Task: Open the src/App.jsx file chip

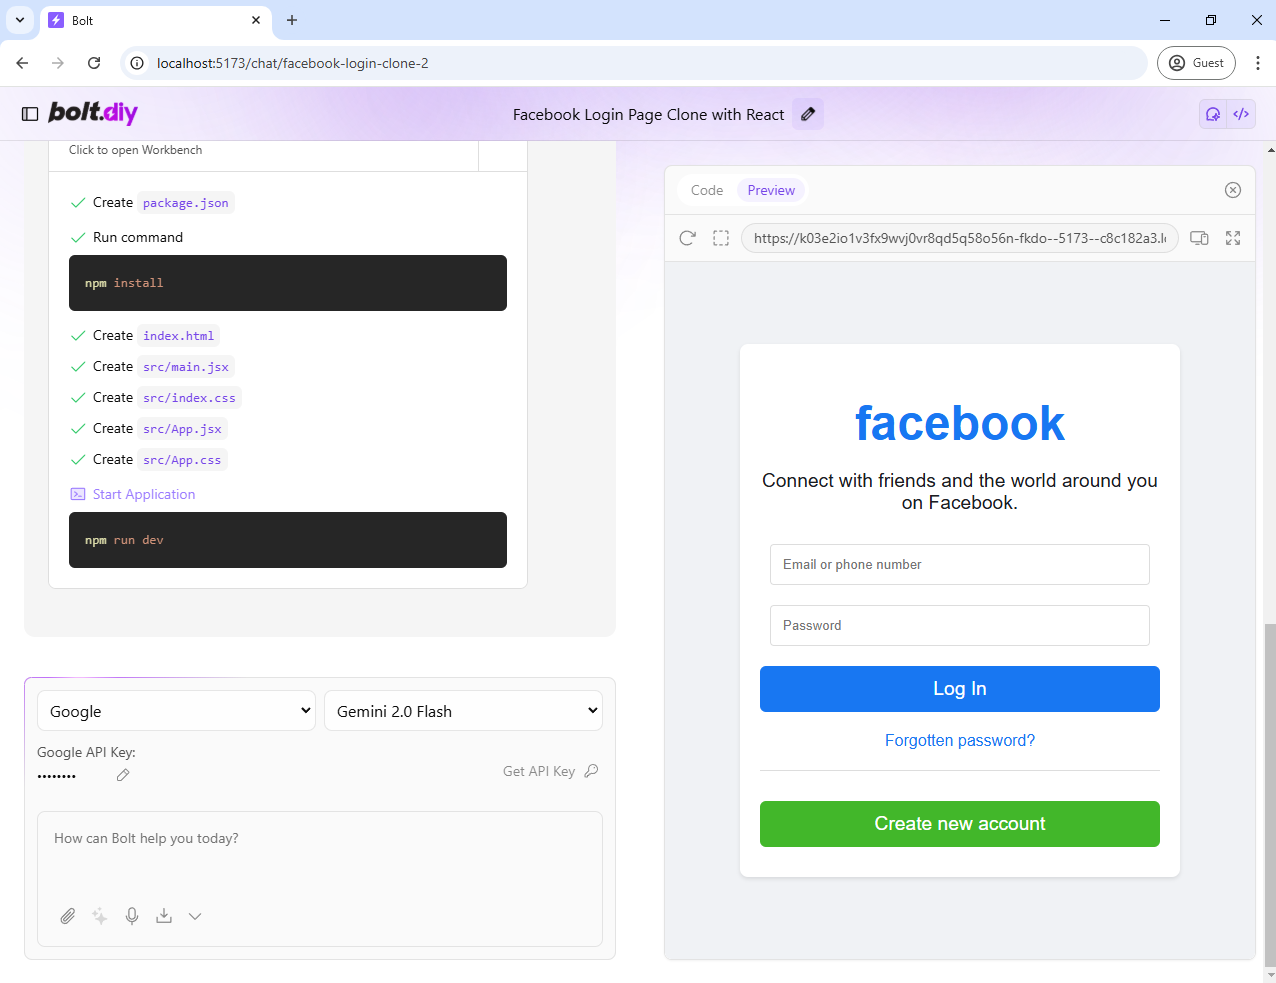Action: [182, 429]
